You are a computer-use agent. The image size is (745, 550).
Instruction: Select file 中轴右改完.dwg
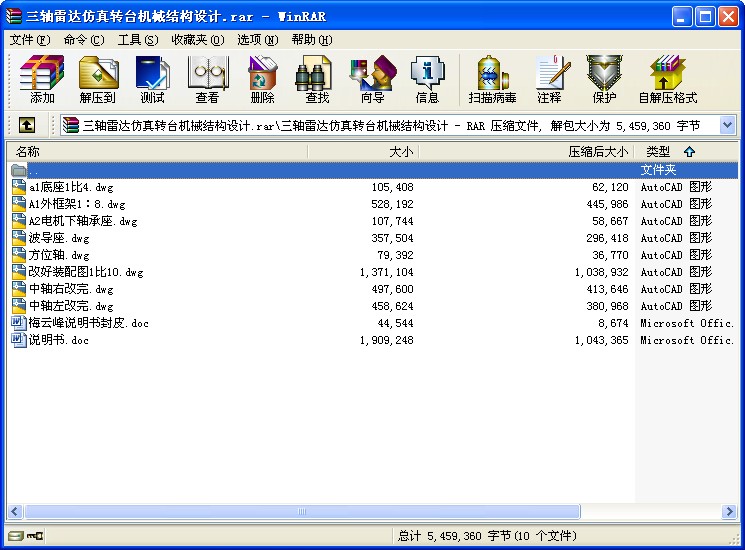(71, 289)
